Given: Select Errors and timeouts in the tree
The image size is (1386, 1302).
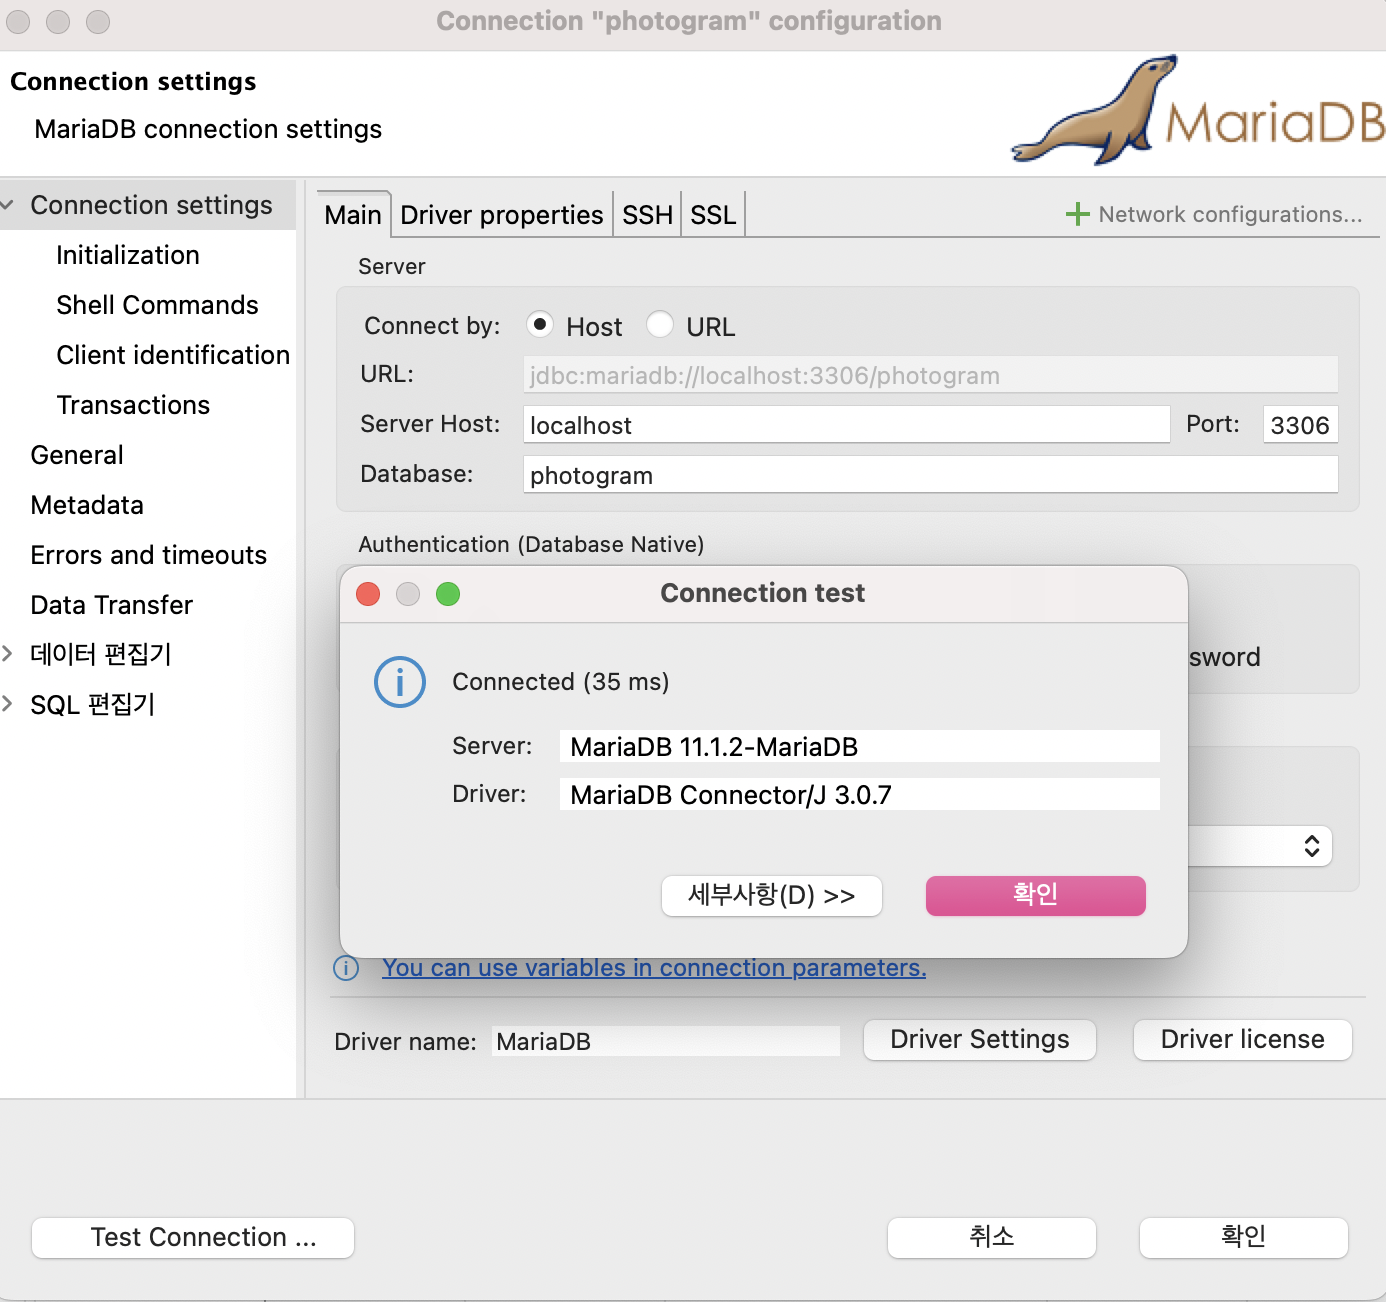Looking at the screenshot, I should (x=149, y=555).
